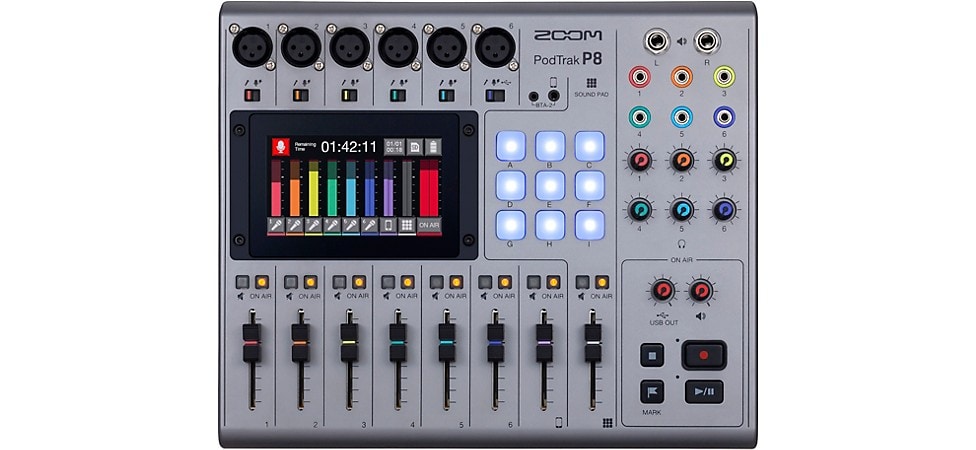Screen dimensions: 976x450
Task: Grab the phone channel fader with purple stripe
Action: [544, 343]
